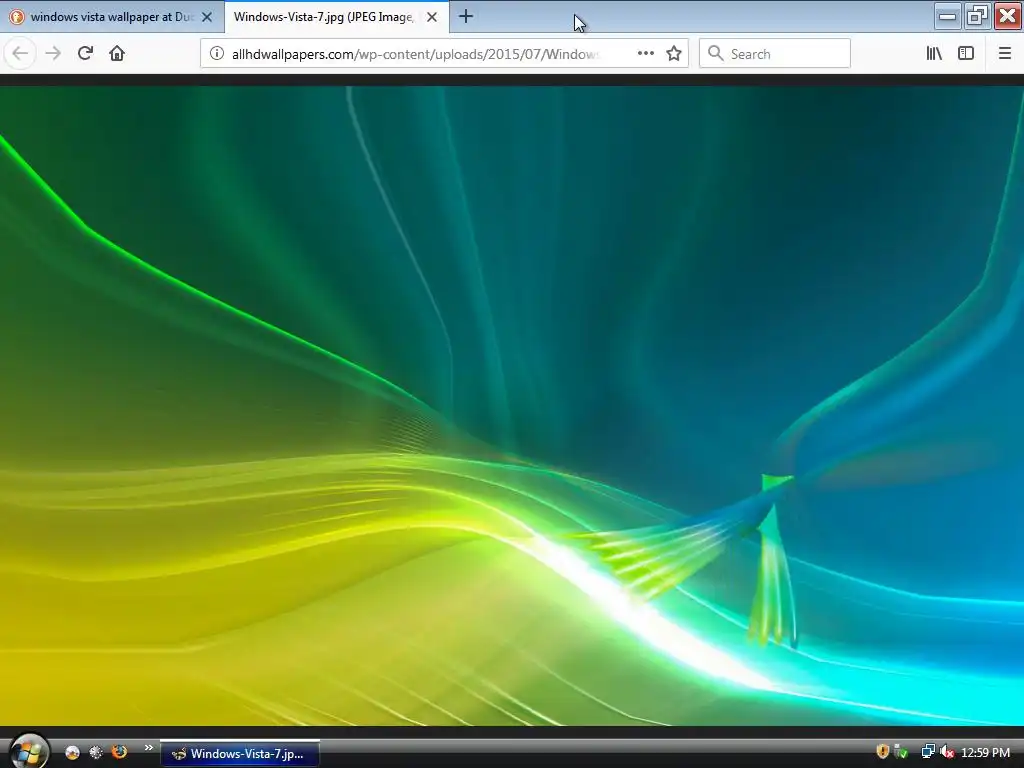Launch the second Quick Launch gear-like icon
Image resolution: width=1024 pixels, height=768 pixels.
point(96,753)
